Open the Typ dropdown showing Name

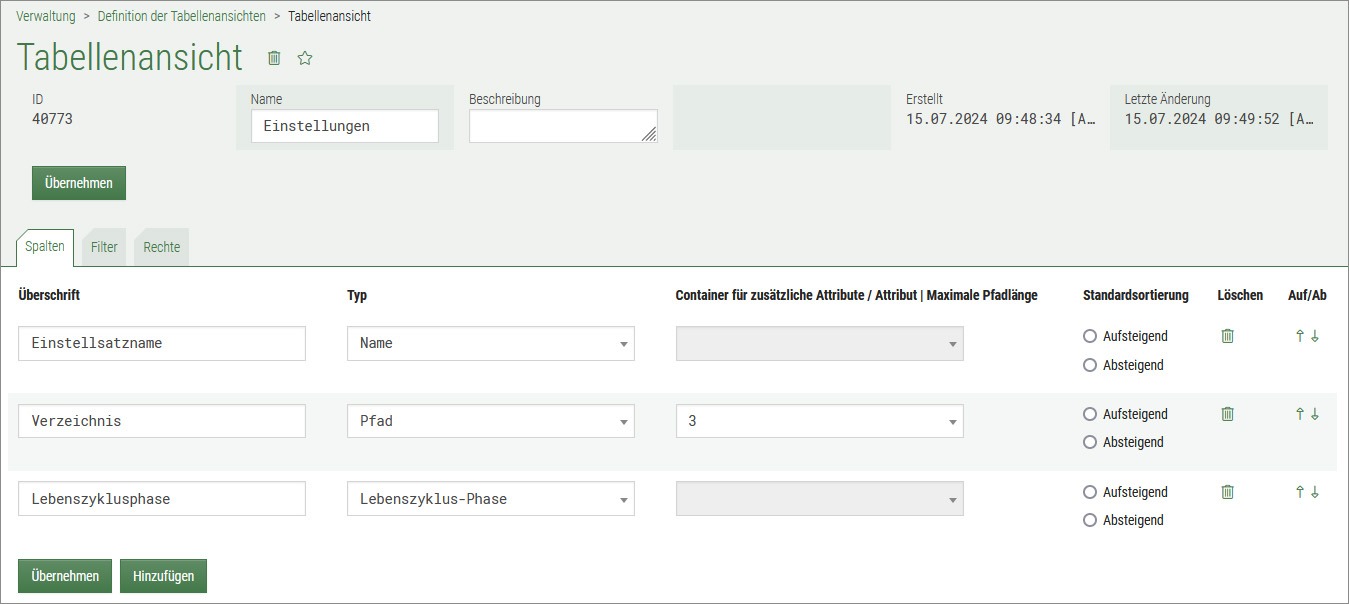pos(490,343)
